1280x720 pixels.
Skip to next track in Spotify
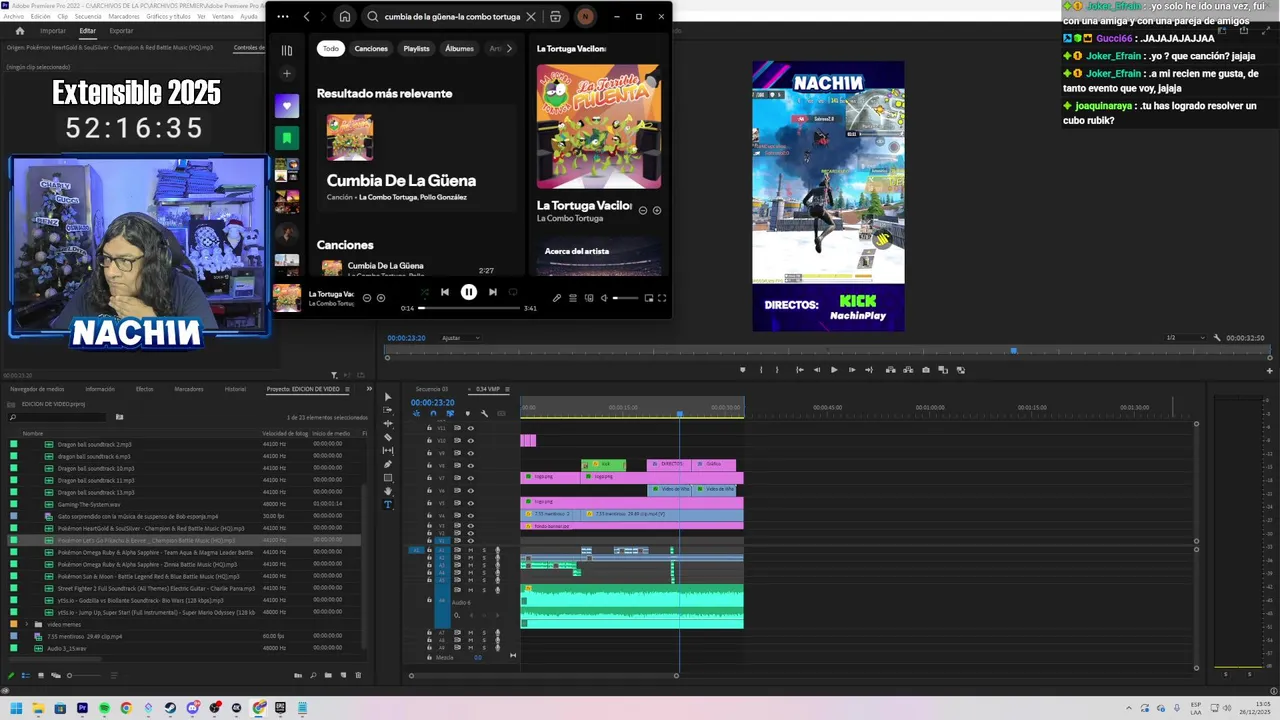point(492,292)
